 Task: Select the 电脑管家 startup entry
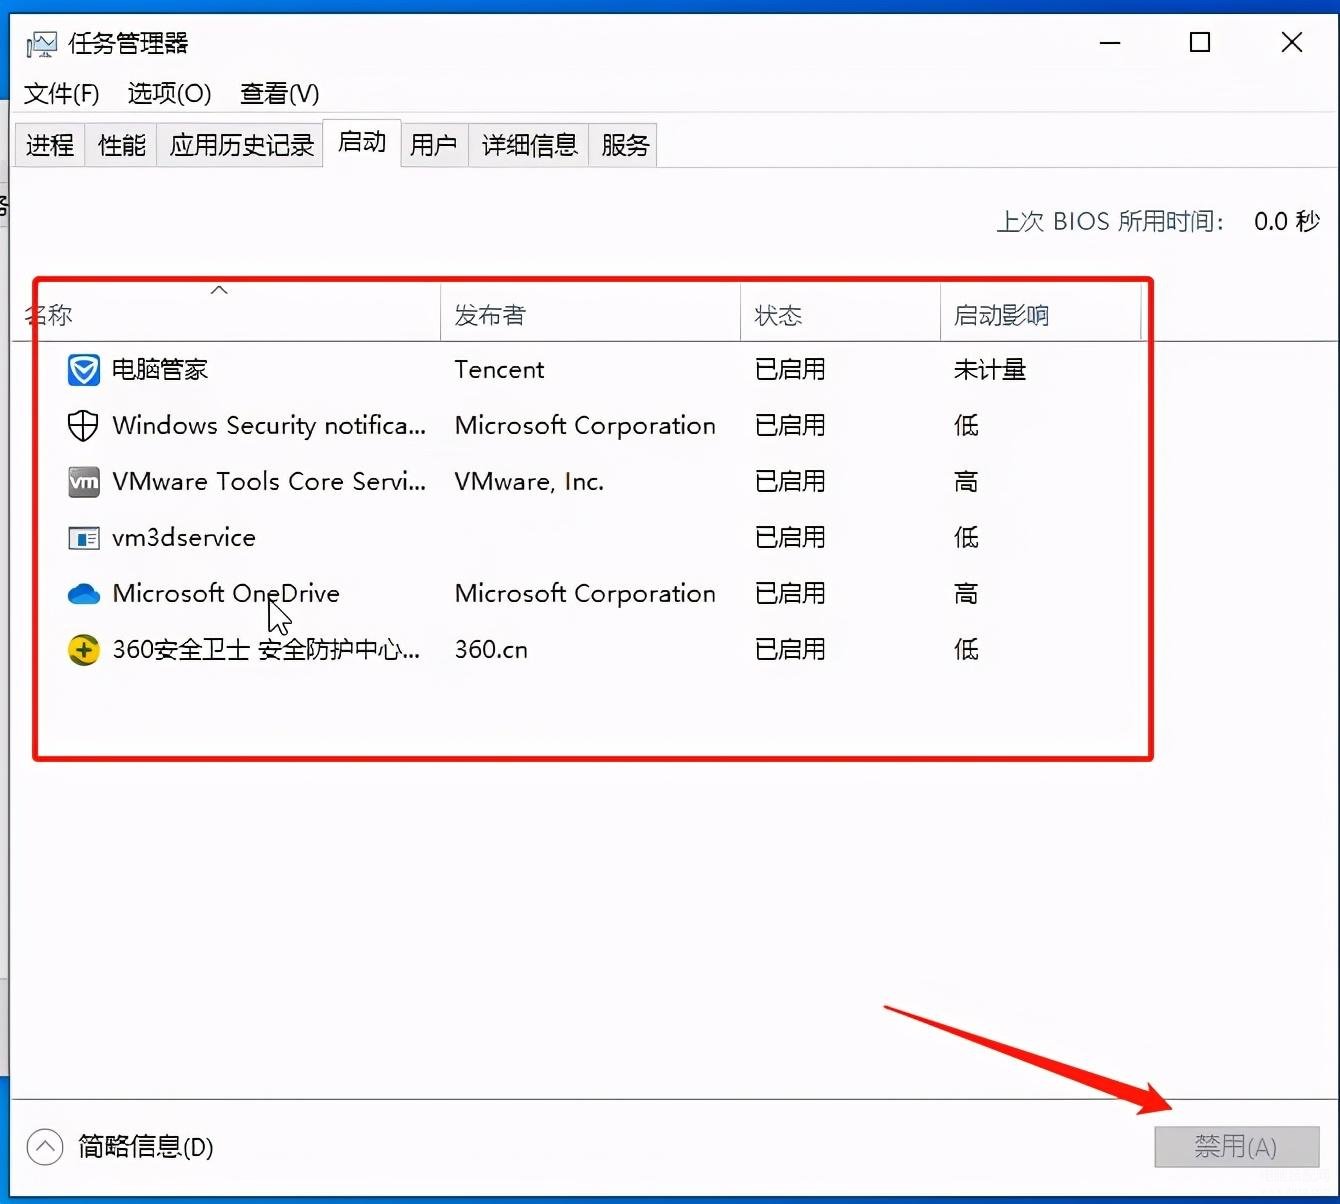160,370
